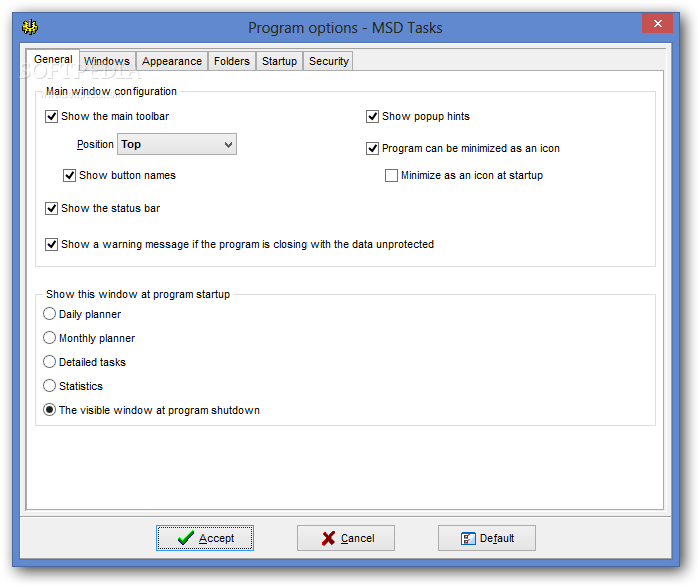Select the Security tab
This screenshot has height=587, width=700.
329,61
